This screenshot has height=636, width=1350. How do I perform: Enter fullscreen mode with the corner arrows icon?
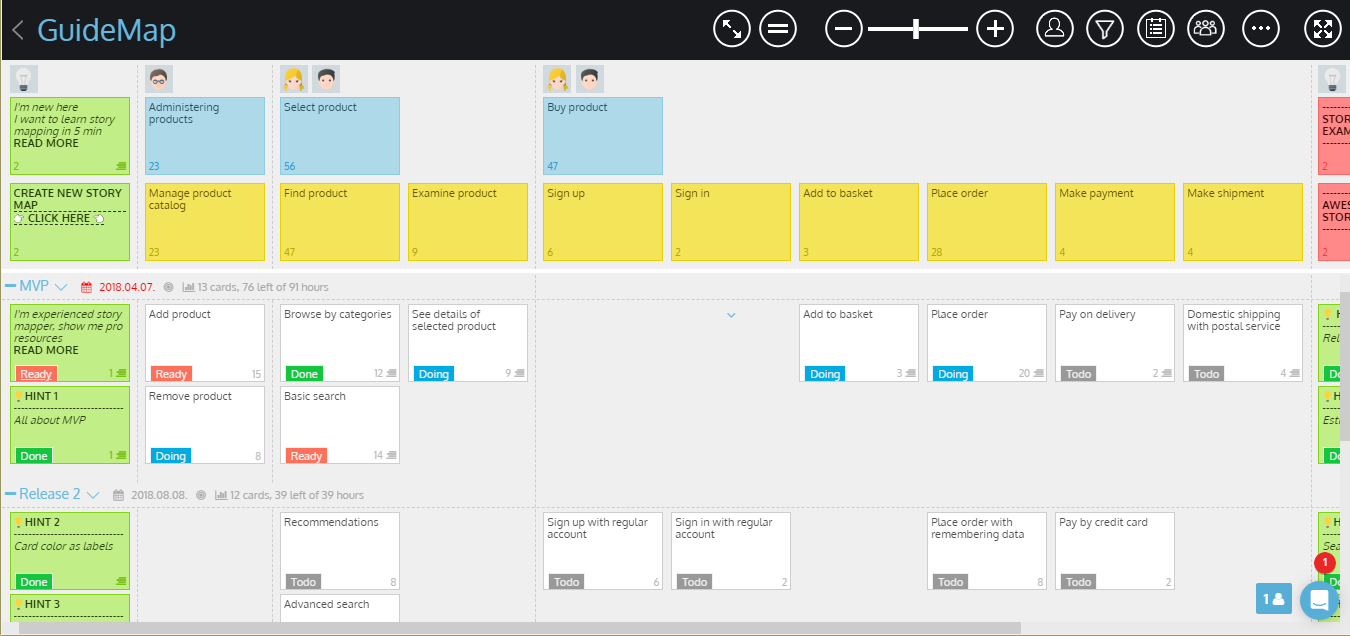pyautogui.click(x=1323, y=29)
